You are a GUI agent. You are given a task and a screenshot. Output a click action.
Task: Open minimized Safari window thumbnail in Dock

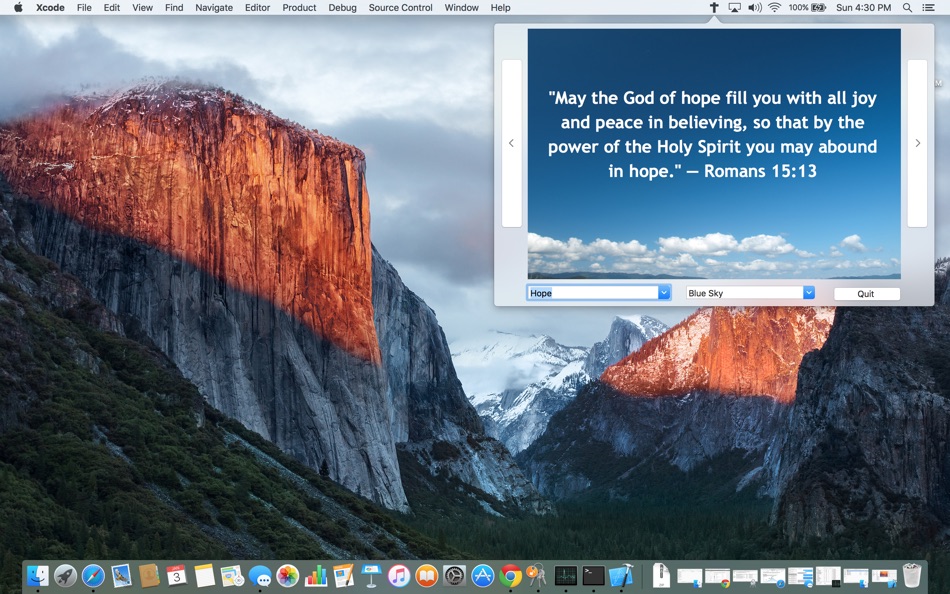[773, 578]
